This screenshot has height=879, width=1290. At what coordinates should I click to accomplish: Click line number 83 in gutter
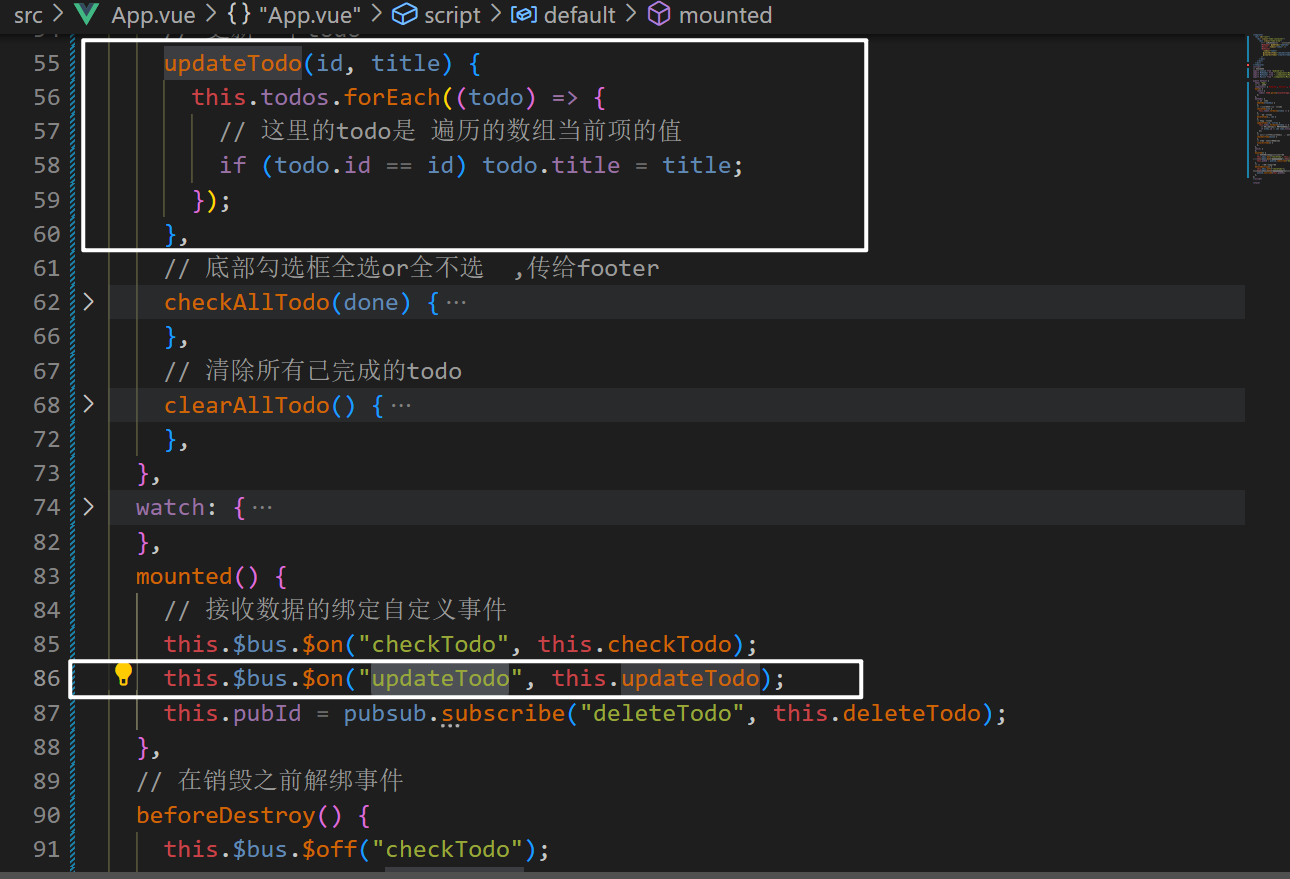pyautogui.click(x=47, y=576)
